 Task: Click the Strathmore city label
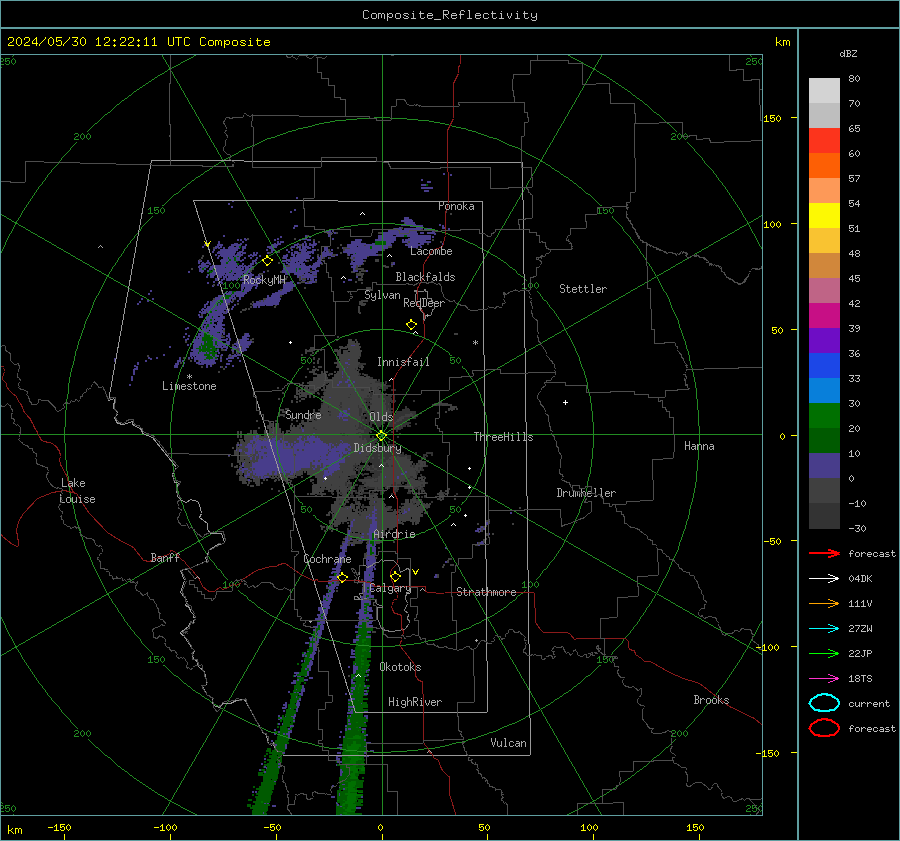(x=486, y=592)
